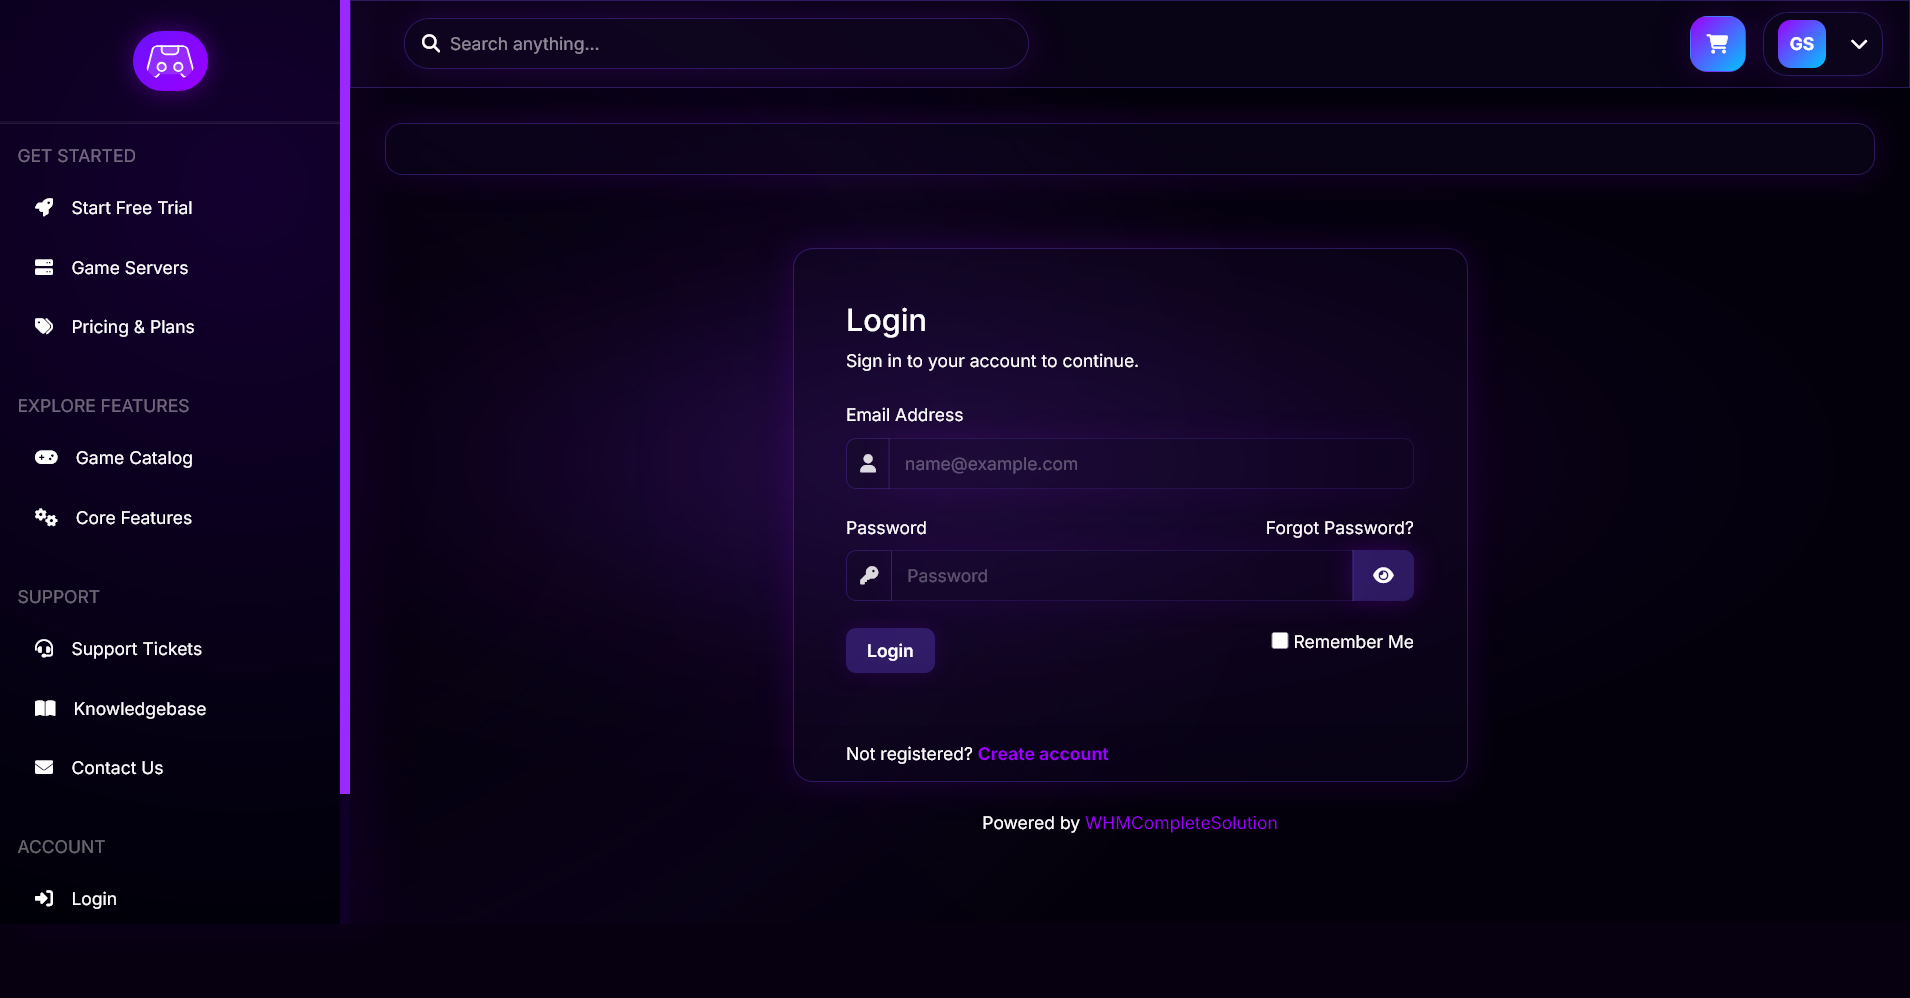The height and width of the screenshot is (998, 1910).
Task: Click the gears icon beside Core Features
Action: point(46,517)
